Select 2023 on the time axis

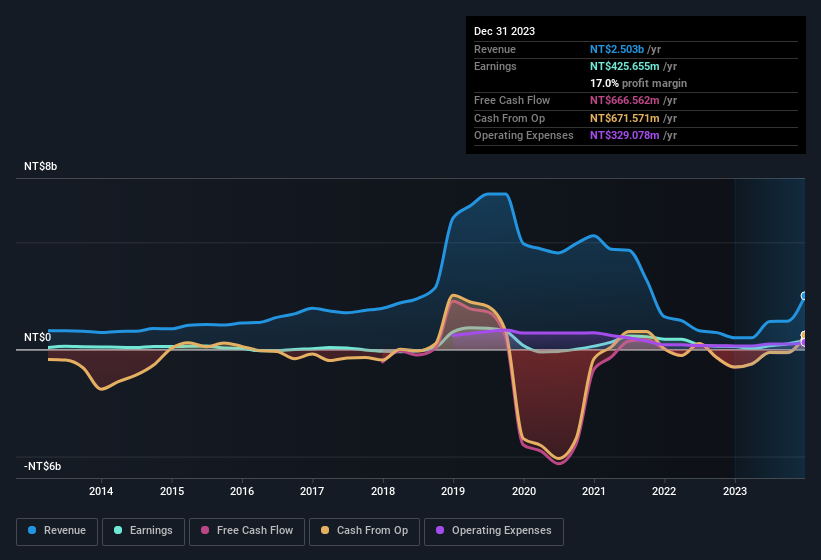coord(735,491)
